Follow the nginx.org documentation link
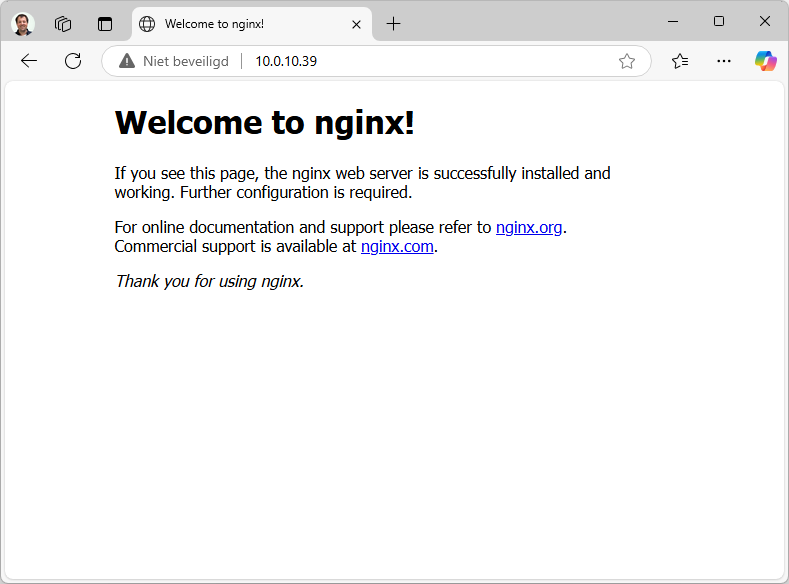789x584 pixels. click(529, 227)
